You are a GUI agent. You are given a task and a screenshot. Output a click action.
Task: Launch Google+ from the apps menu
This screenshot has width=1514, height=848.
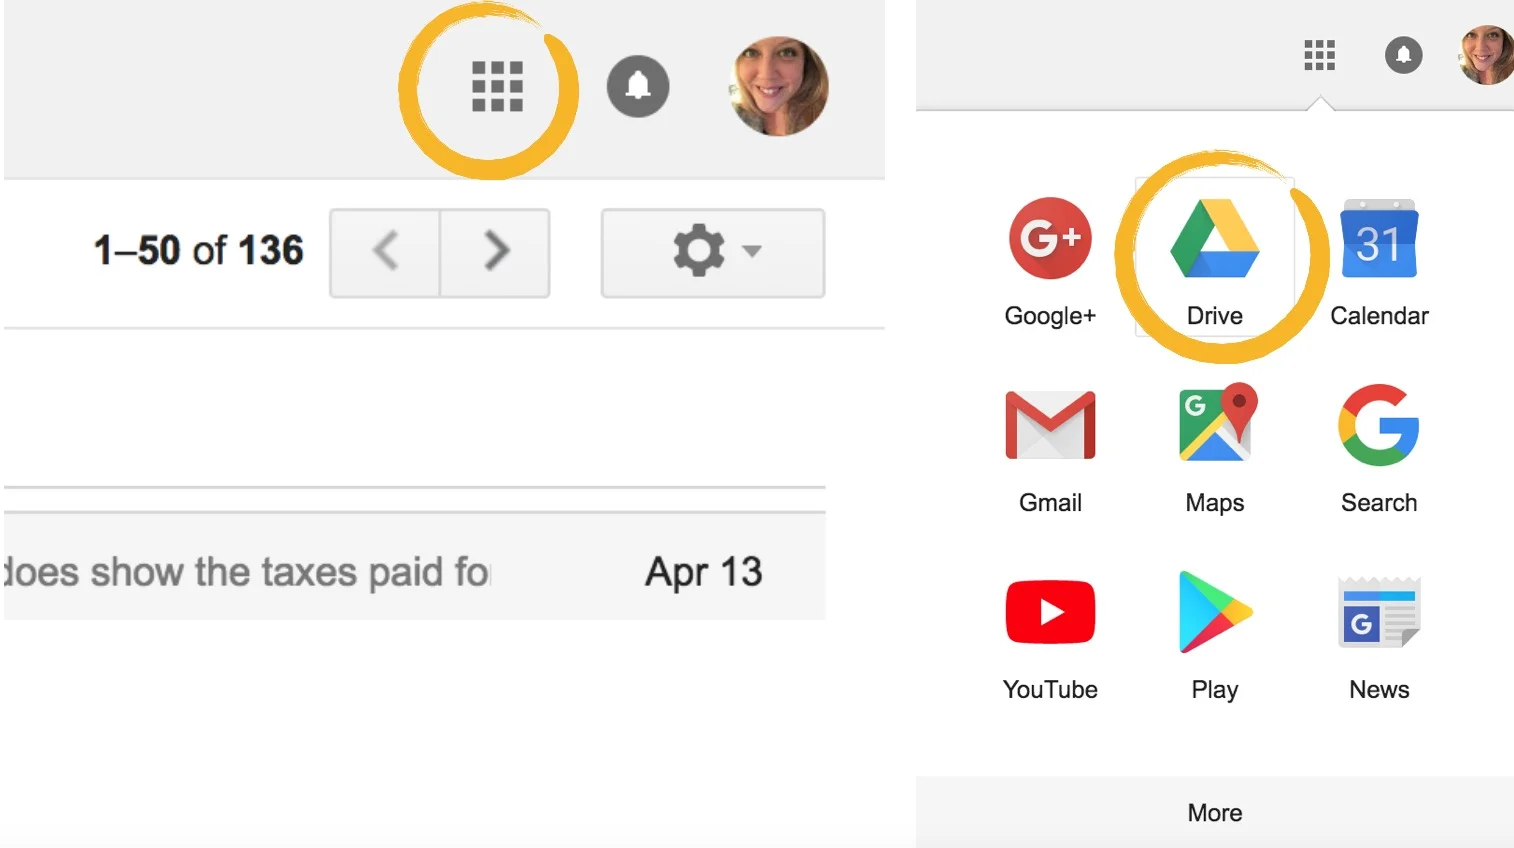(x=1050, y=262)
